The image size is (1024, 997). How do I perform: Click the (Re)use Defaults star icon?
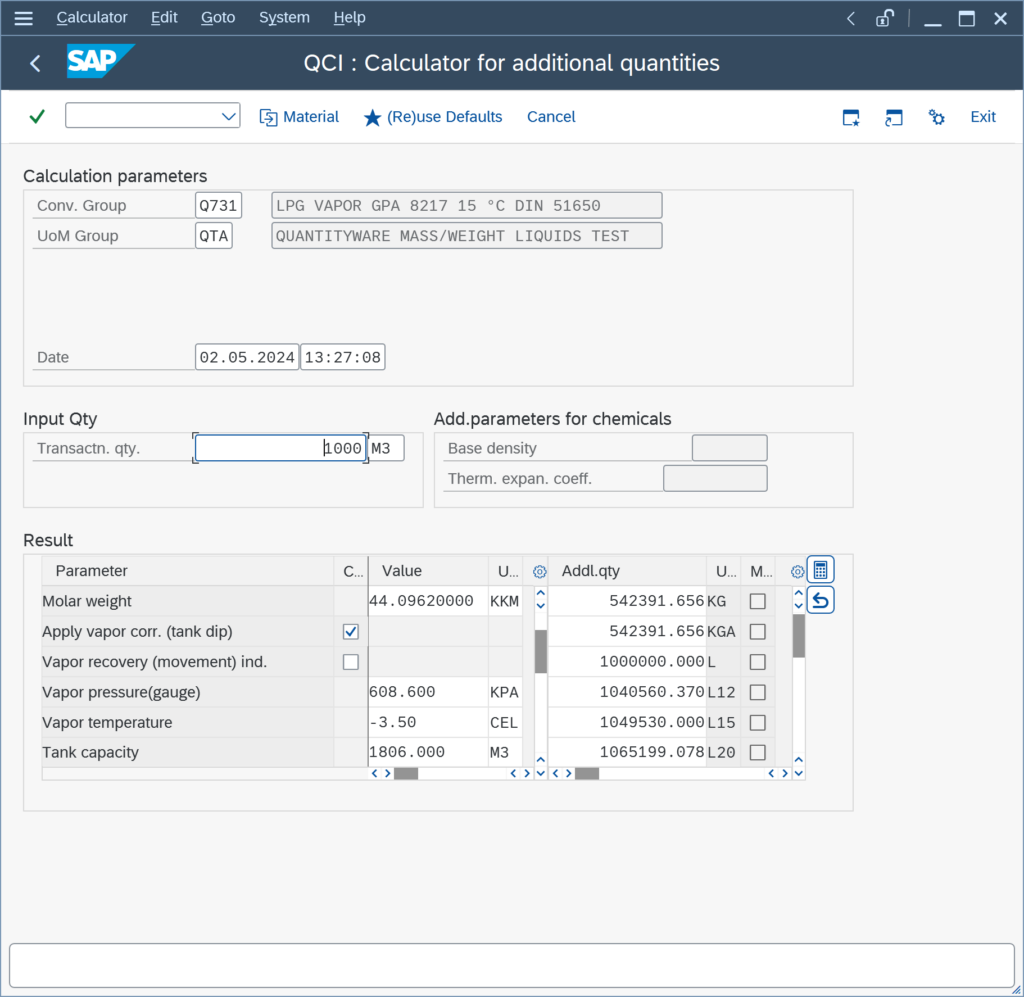pyautogui.click(x=372, y=118)
